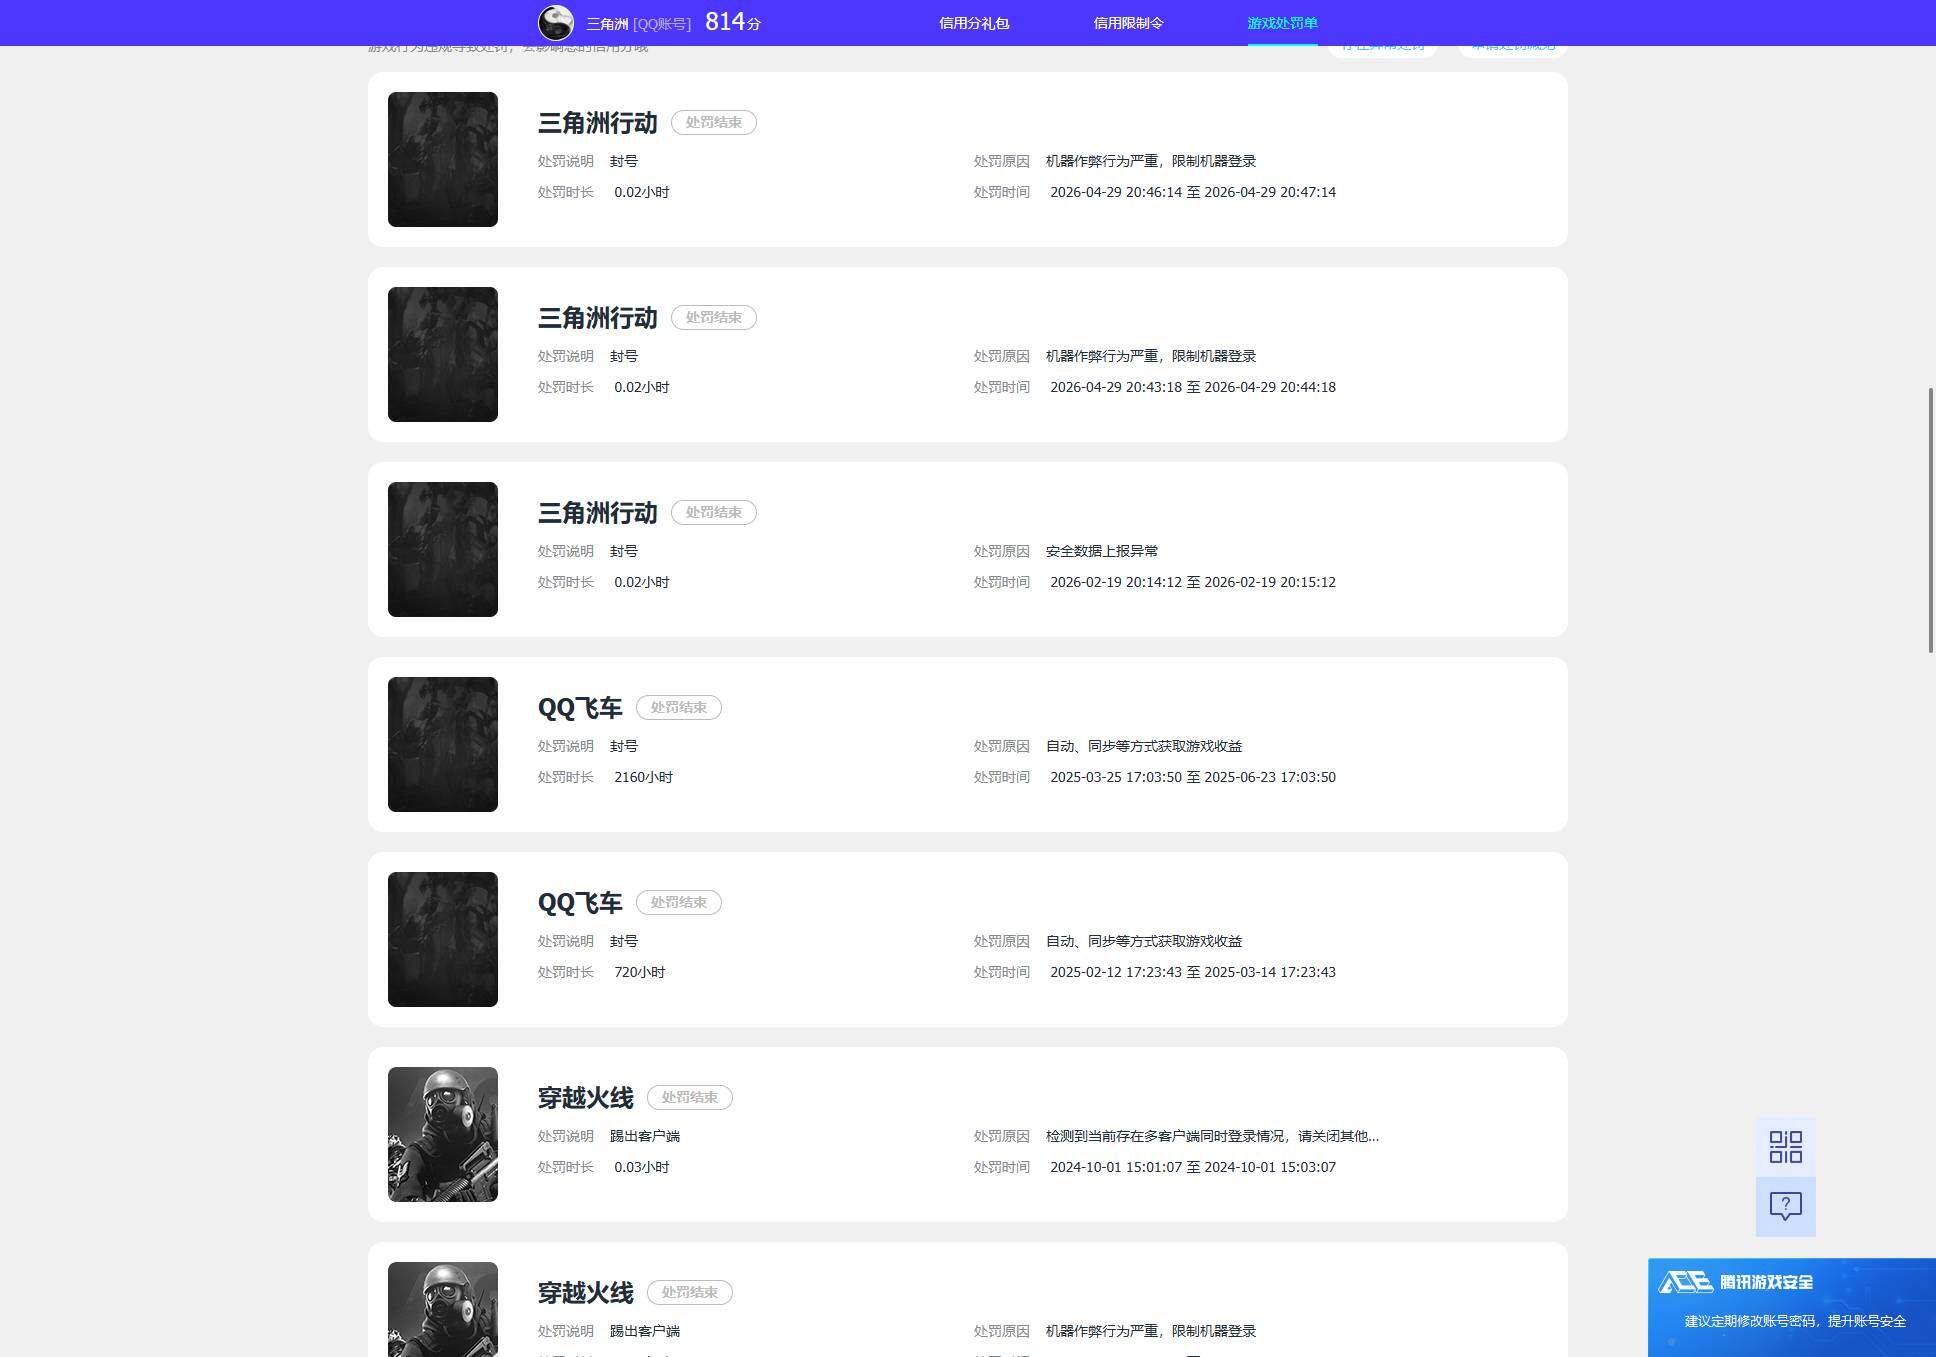Click 处罚结束 badge on 0.03小时 穿越火线 record
This screenshot has height=1357, width=1936.
coord(690,1097)
